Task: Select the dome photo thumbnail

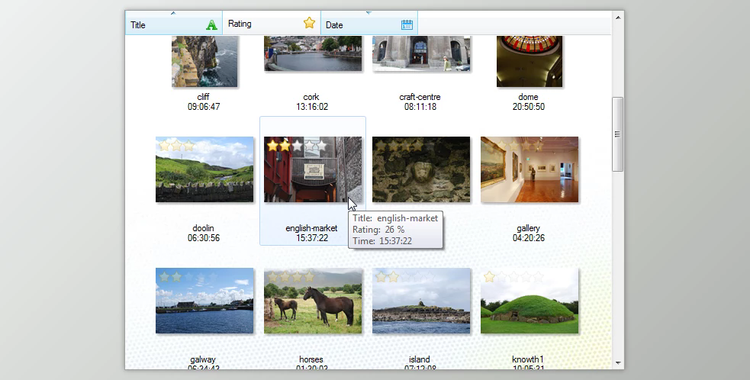Action: tap(529, 61)
